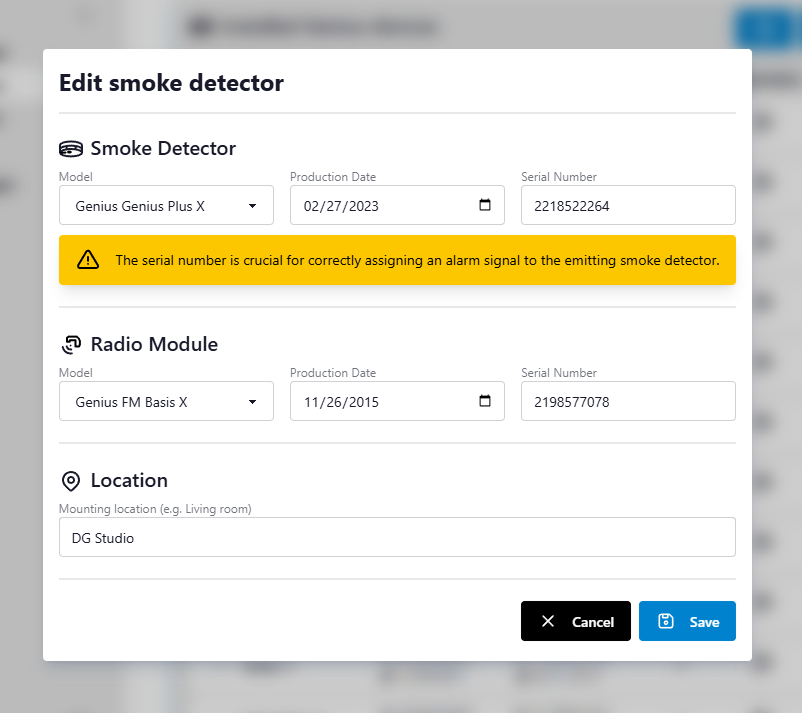This screenshot has width=802, height=713.
Task: Expand the Smoke Detector Model dropdown
Action: click(166, 206)
